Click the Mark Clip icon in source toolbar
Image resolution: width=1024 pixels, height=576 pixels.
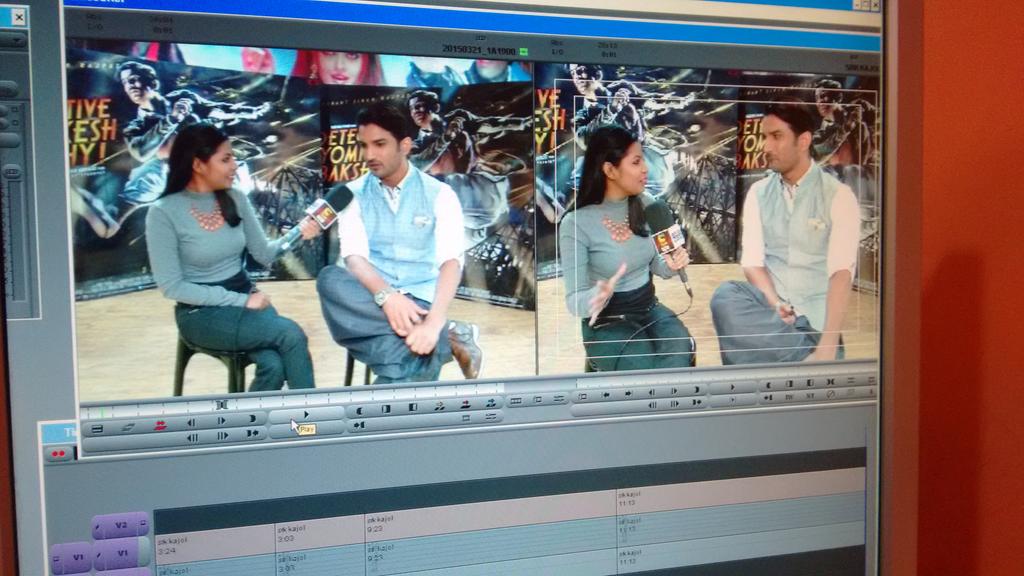[386, 409]
